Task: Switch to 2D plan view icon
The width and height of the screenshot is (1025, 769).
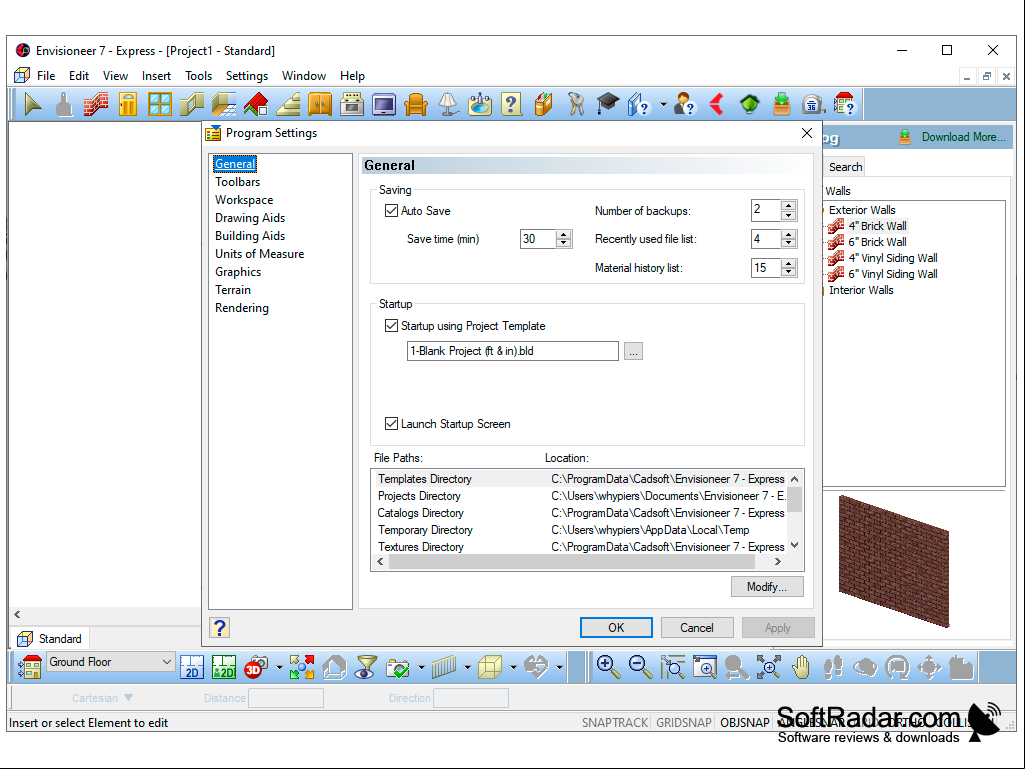Action: coord(192,667)
